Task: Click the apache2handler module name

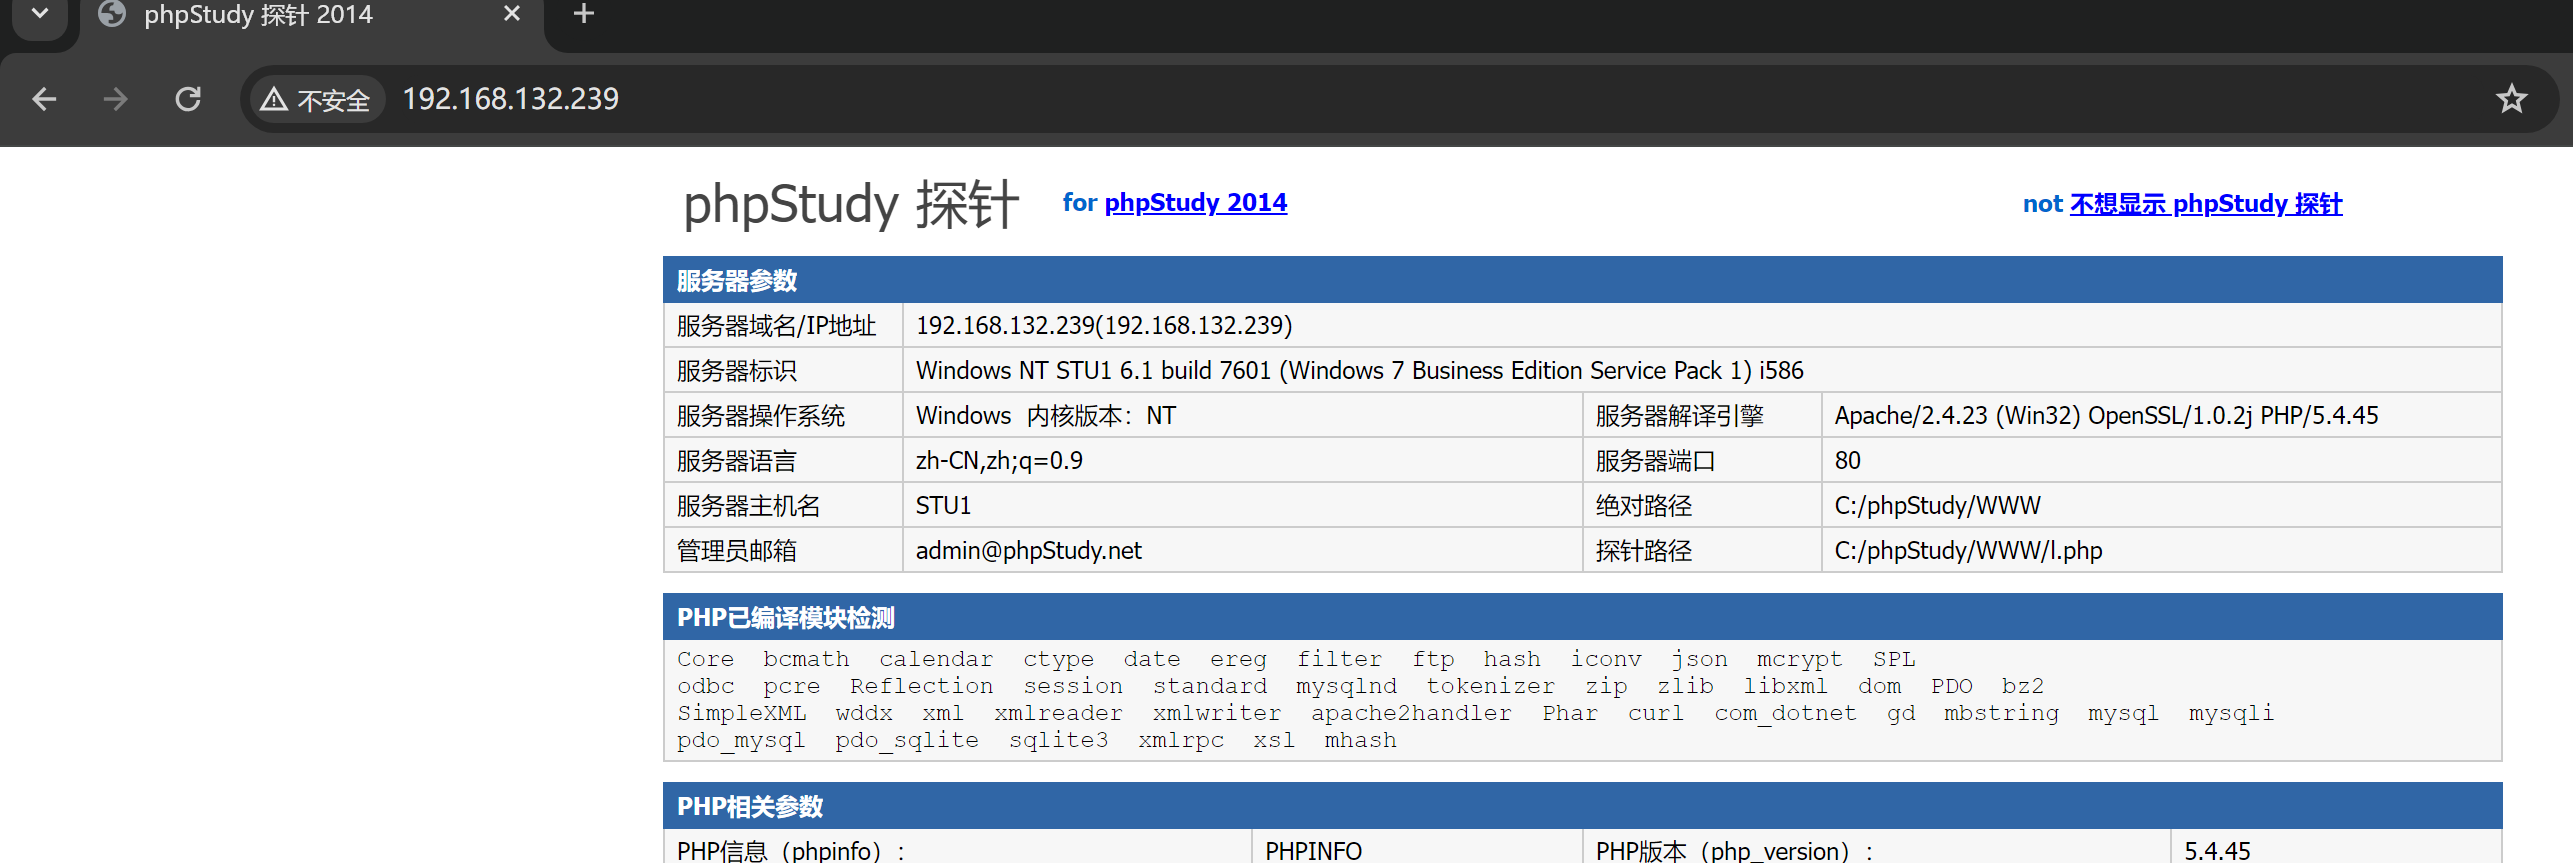Action: [x=1411, y=713]
